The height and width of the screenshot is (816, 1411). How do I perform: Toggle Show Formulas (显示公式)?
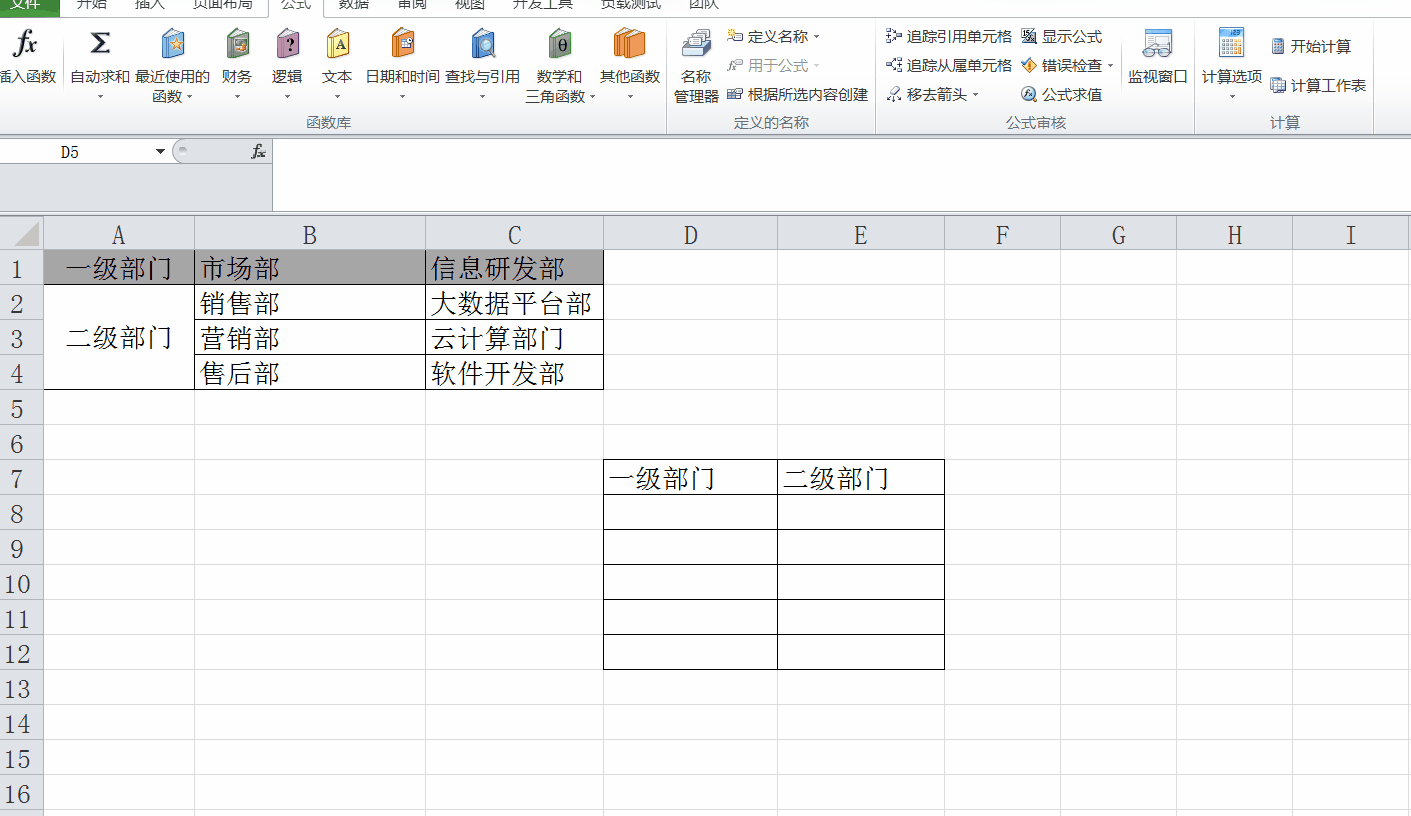[1061, 37]
